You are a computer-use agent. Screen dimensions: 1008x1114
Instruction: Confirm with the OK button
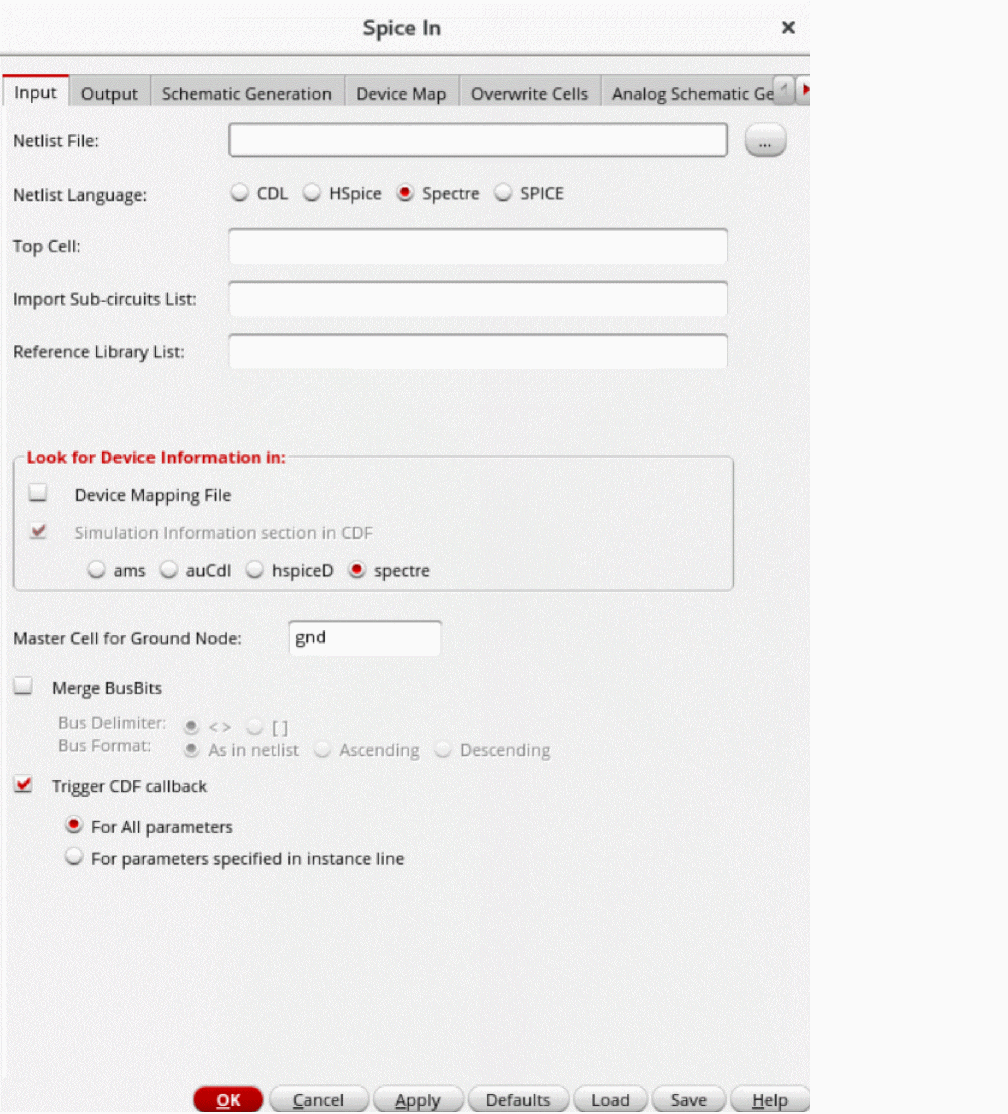point(228,1100)
